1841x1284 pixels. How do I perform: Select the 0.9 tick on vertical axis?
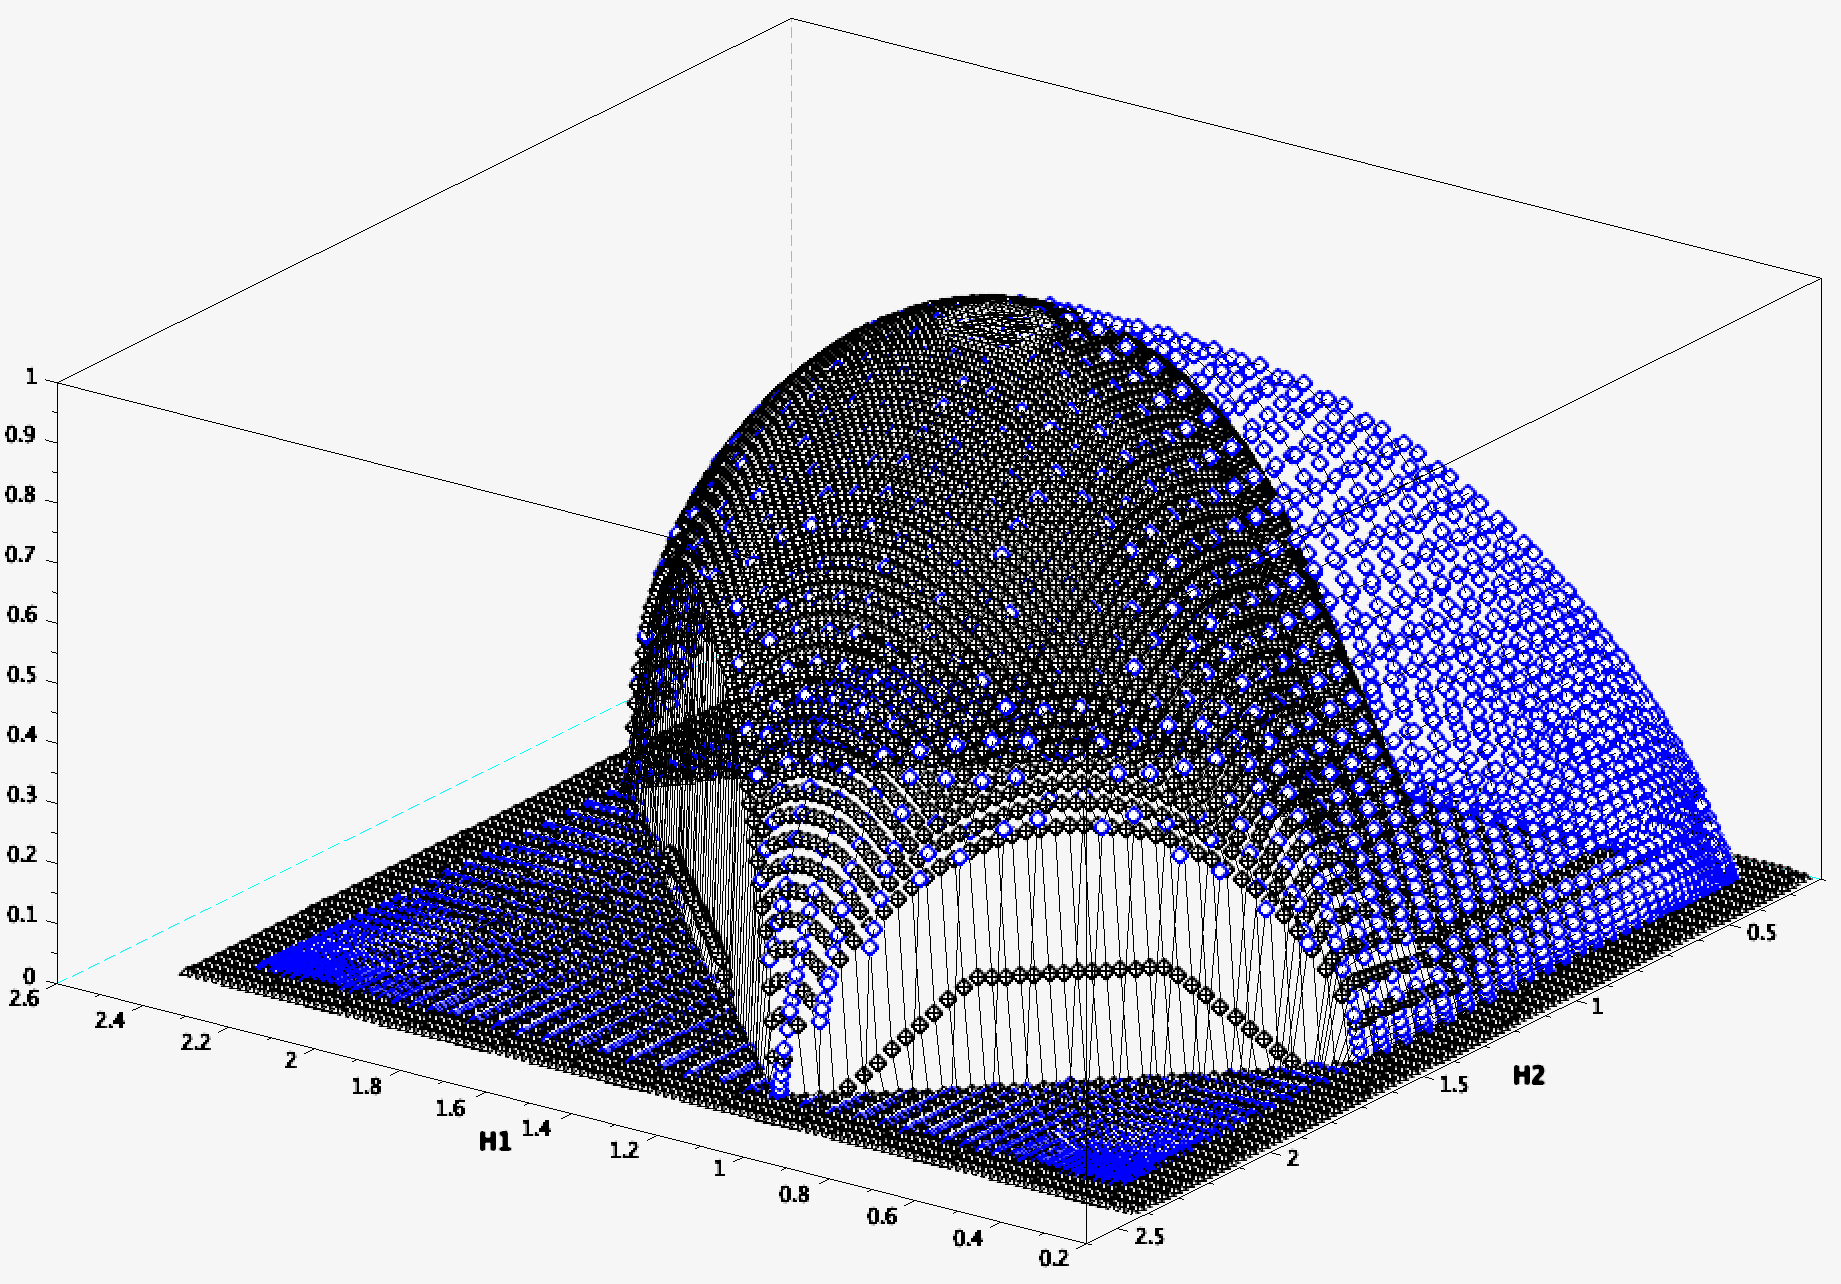click(x=21, y=435)
